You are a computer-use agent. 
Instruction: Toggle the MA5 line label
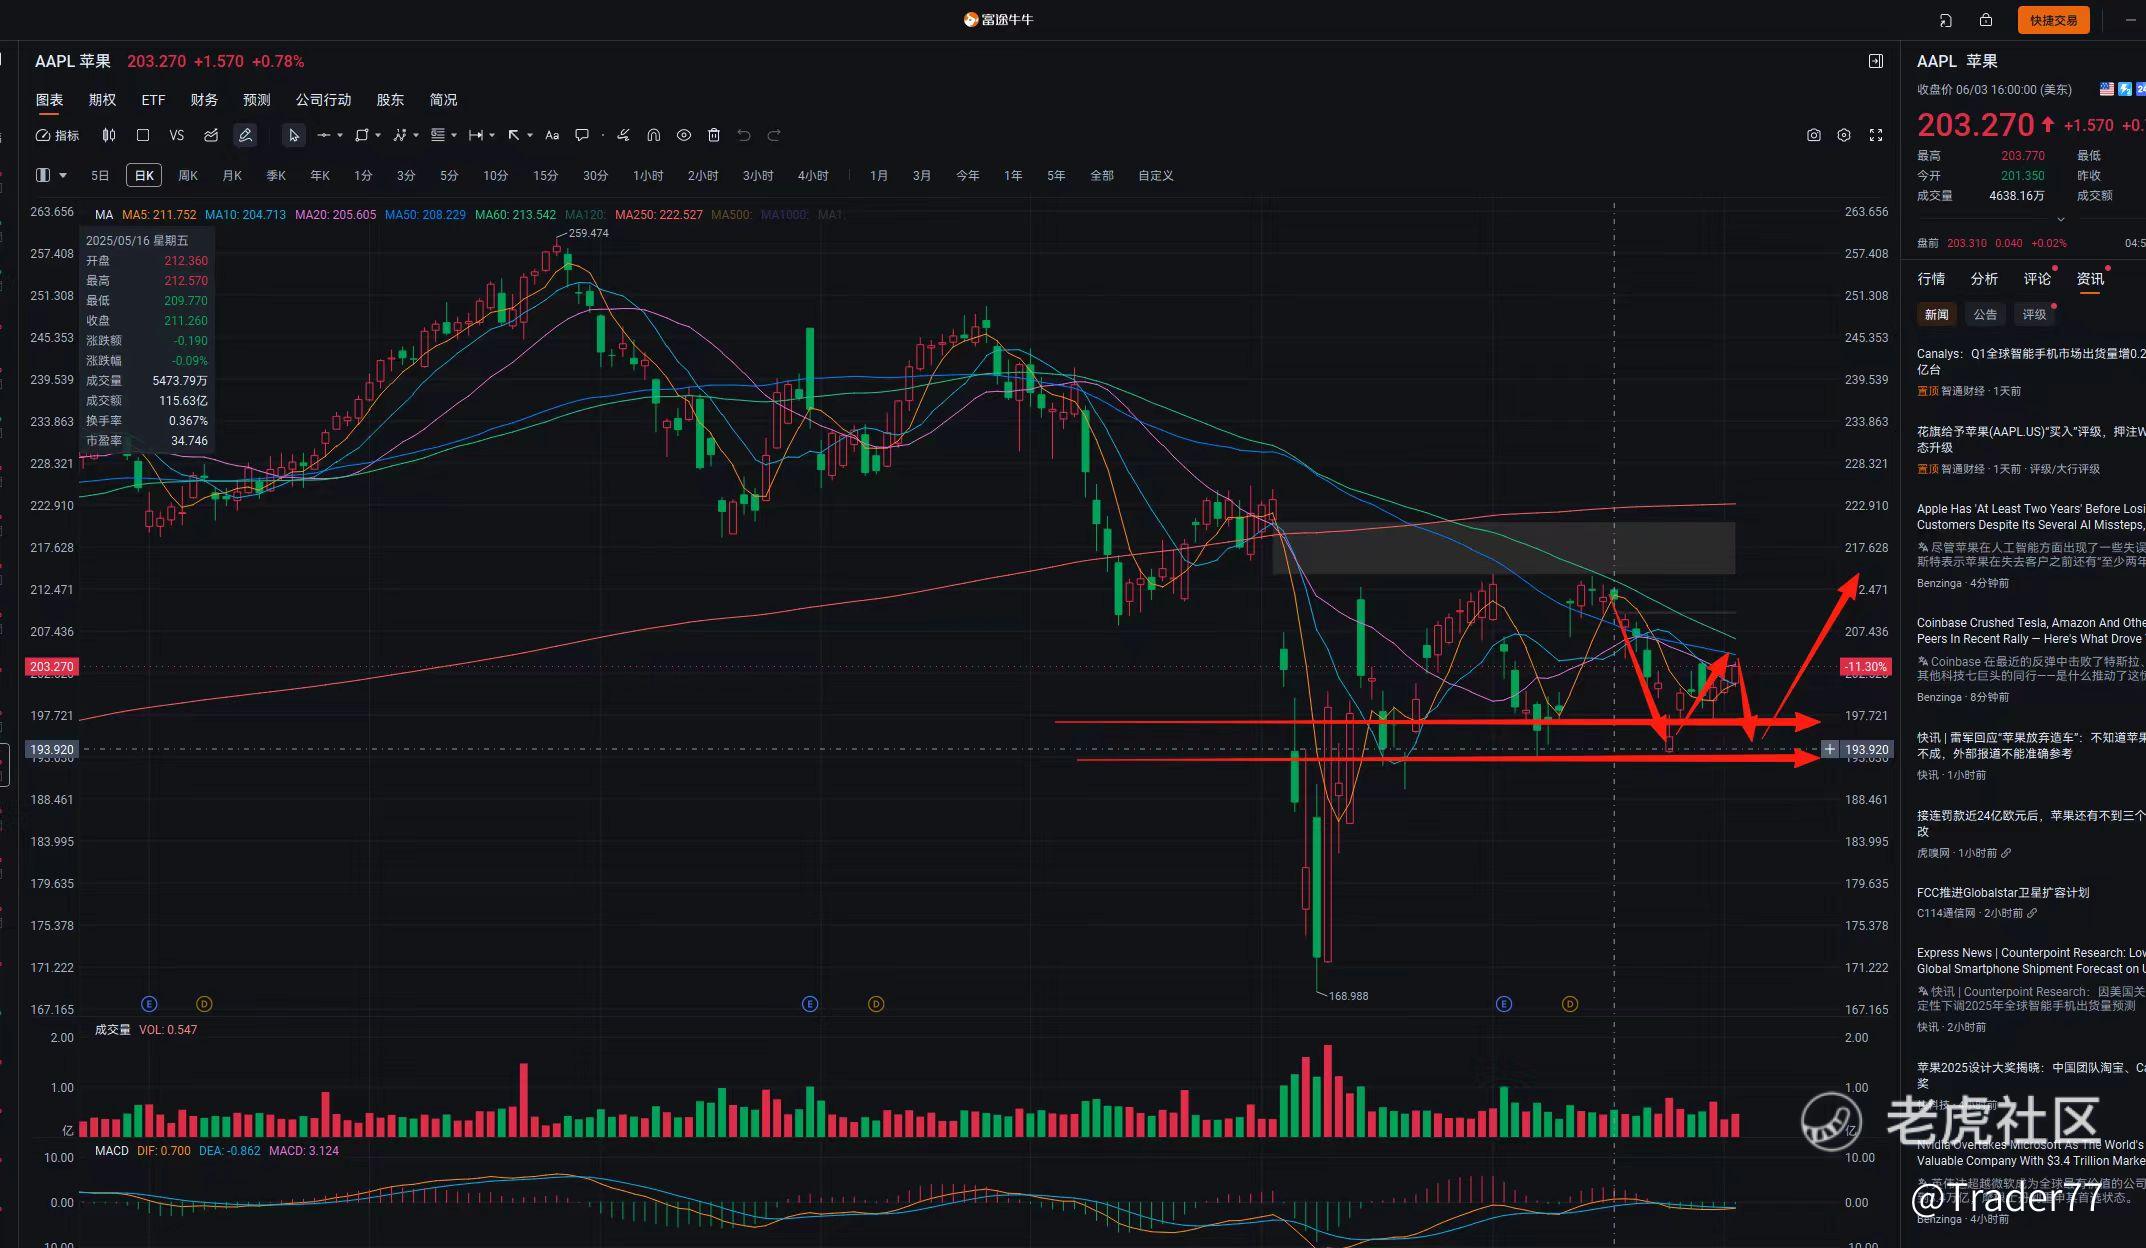coord(159,214)
